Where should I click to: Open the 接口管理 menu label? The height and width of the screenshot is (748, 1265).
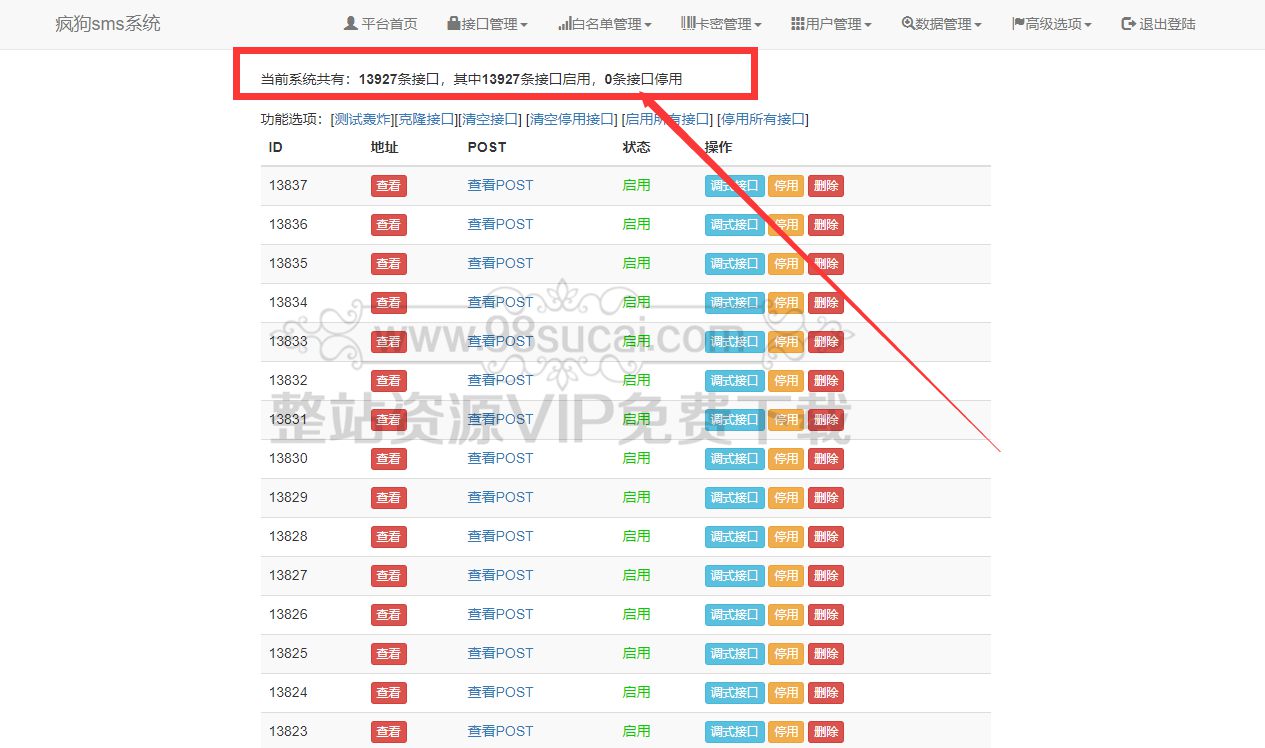point(490,24)
